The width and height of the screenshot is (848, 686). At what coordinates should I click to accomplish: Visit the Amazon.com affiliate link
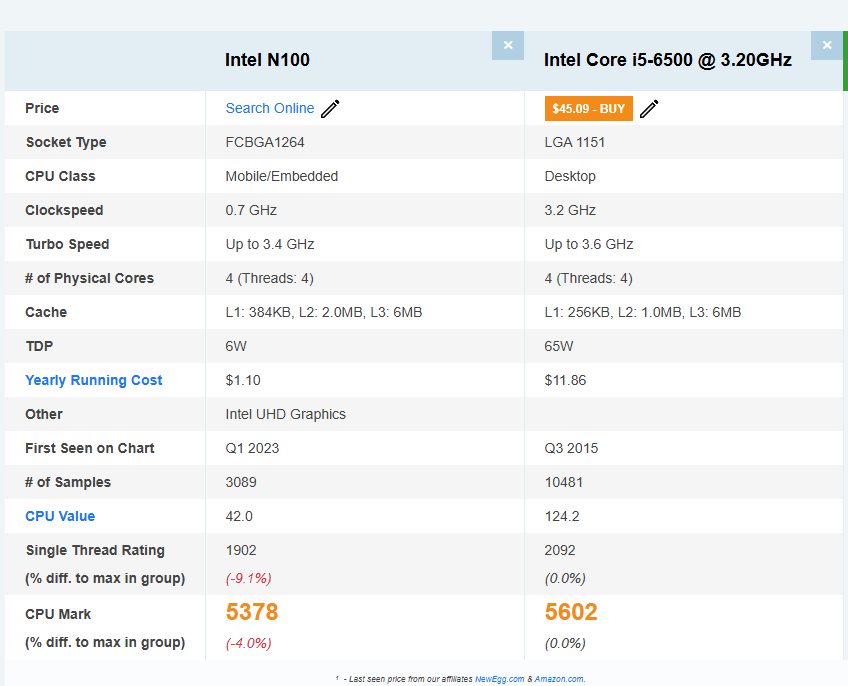[x=558, y=679]
